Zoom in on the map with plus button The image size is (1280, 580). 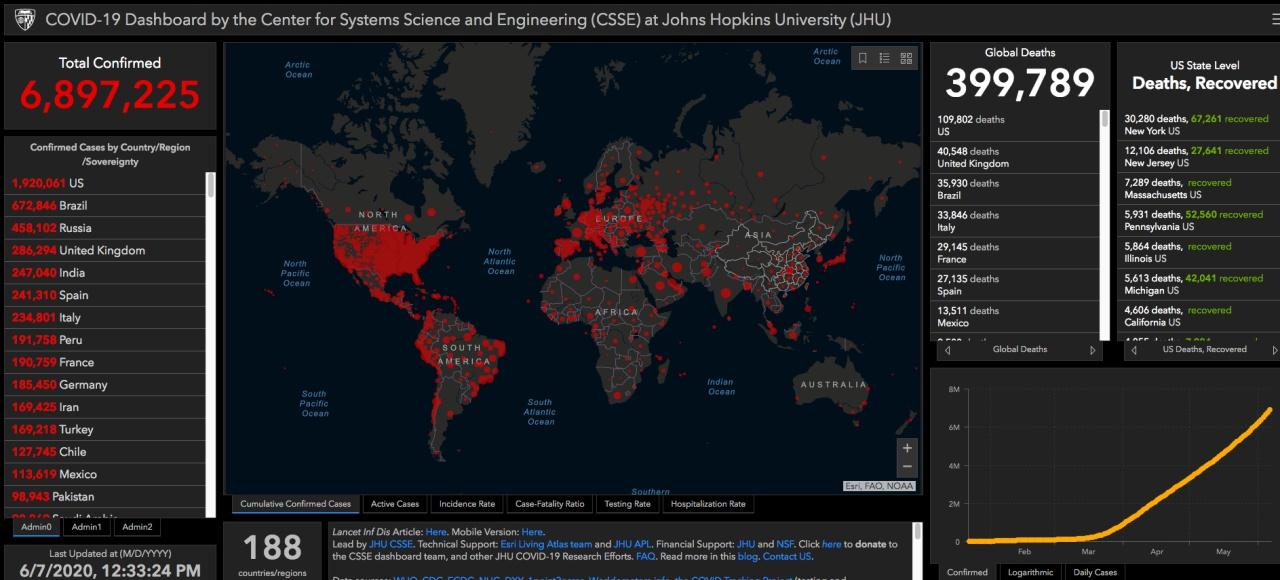coord(907,448)
